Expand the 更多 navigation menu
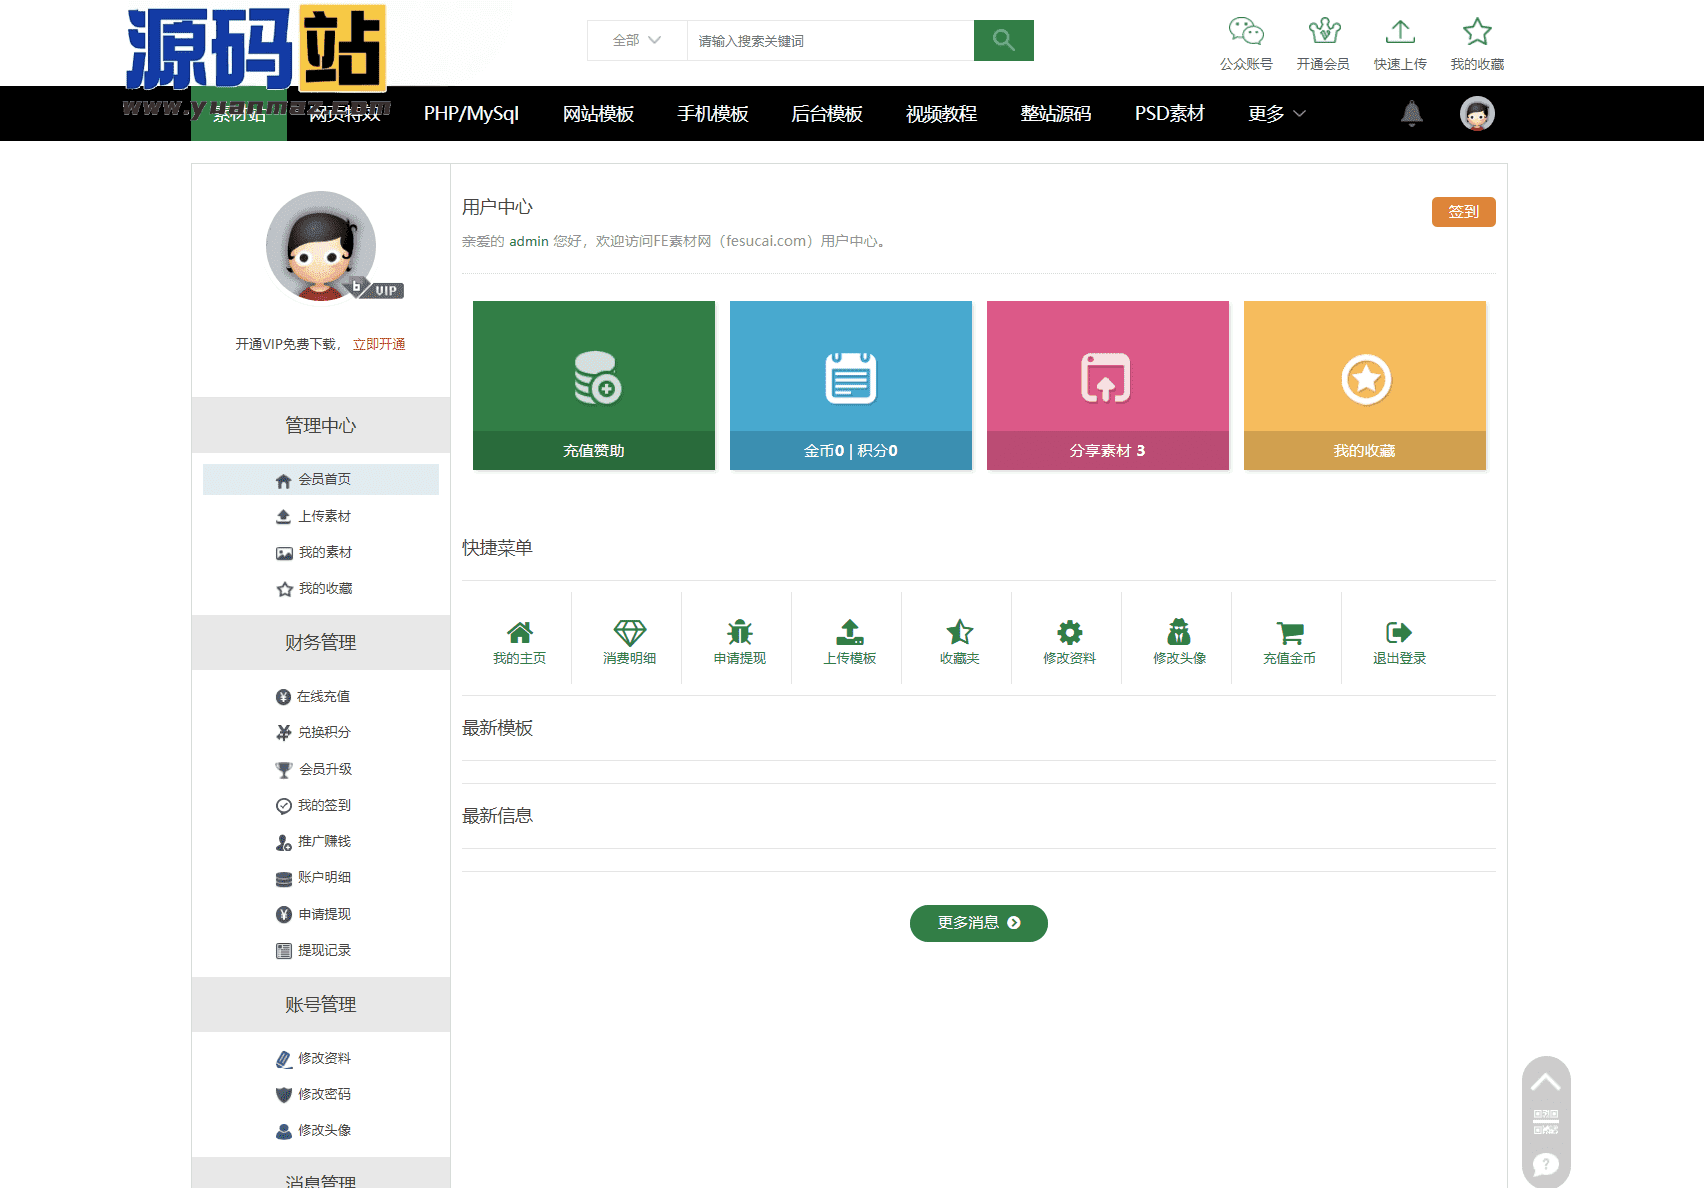The height and width of the screenshot is (1188, 1704). 1276,114
